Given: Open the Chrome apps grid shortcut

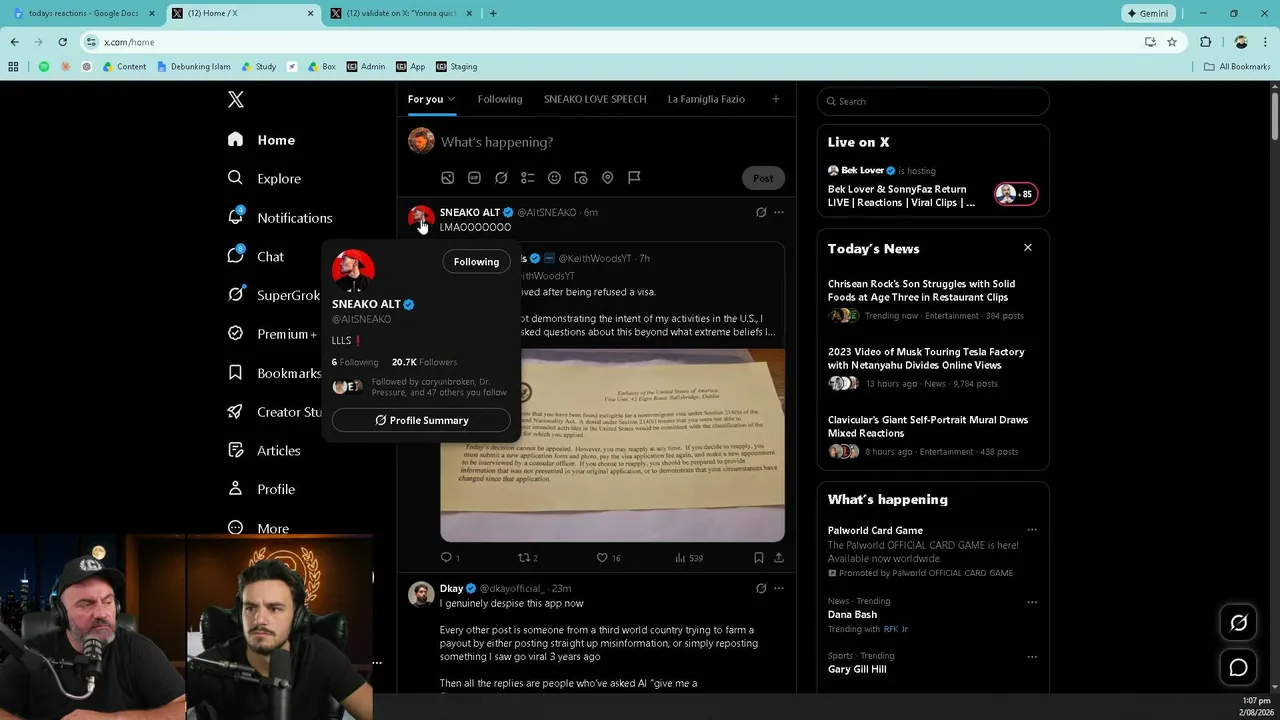Looking at the screenshot, I should pos(13,67).
